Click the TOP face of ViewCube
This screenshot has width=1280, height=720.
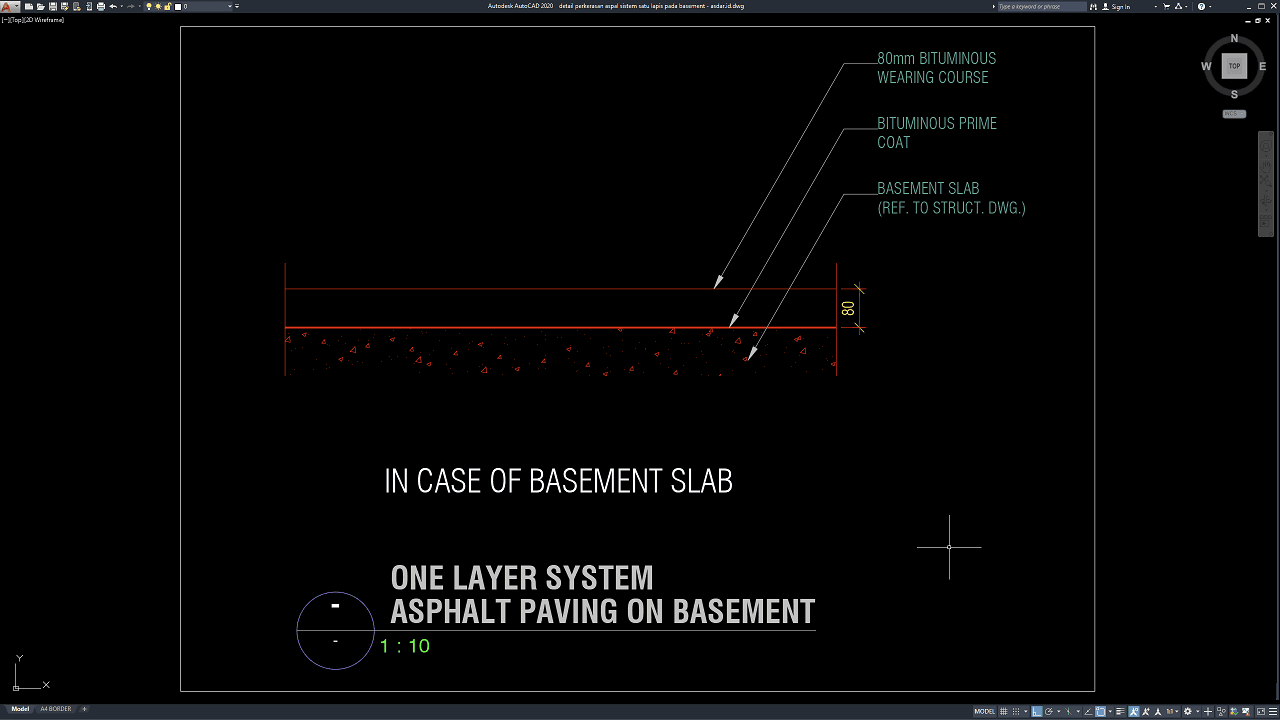[1234, 66]
